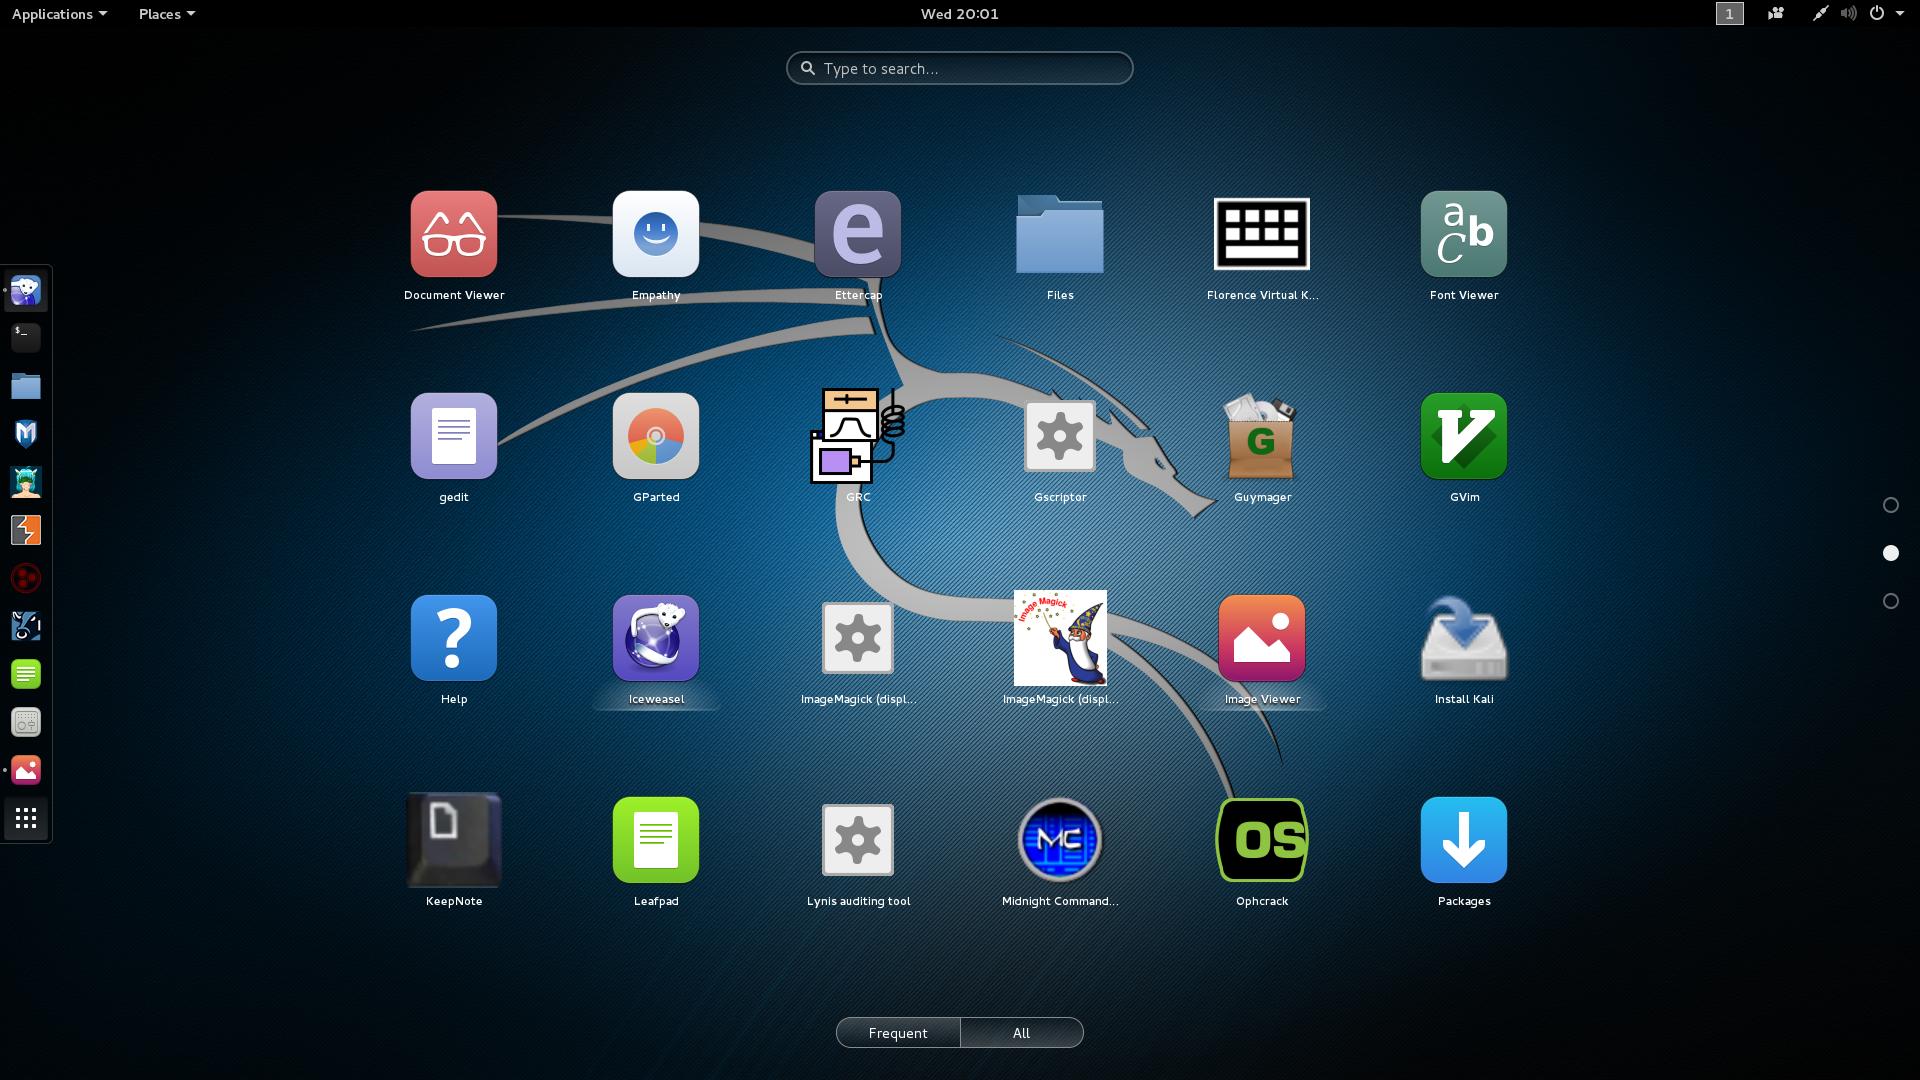Open the Places menu

(x=166, y=14)
